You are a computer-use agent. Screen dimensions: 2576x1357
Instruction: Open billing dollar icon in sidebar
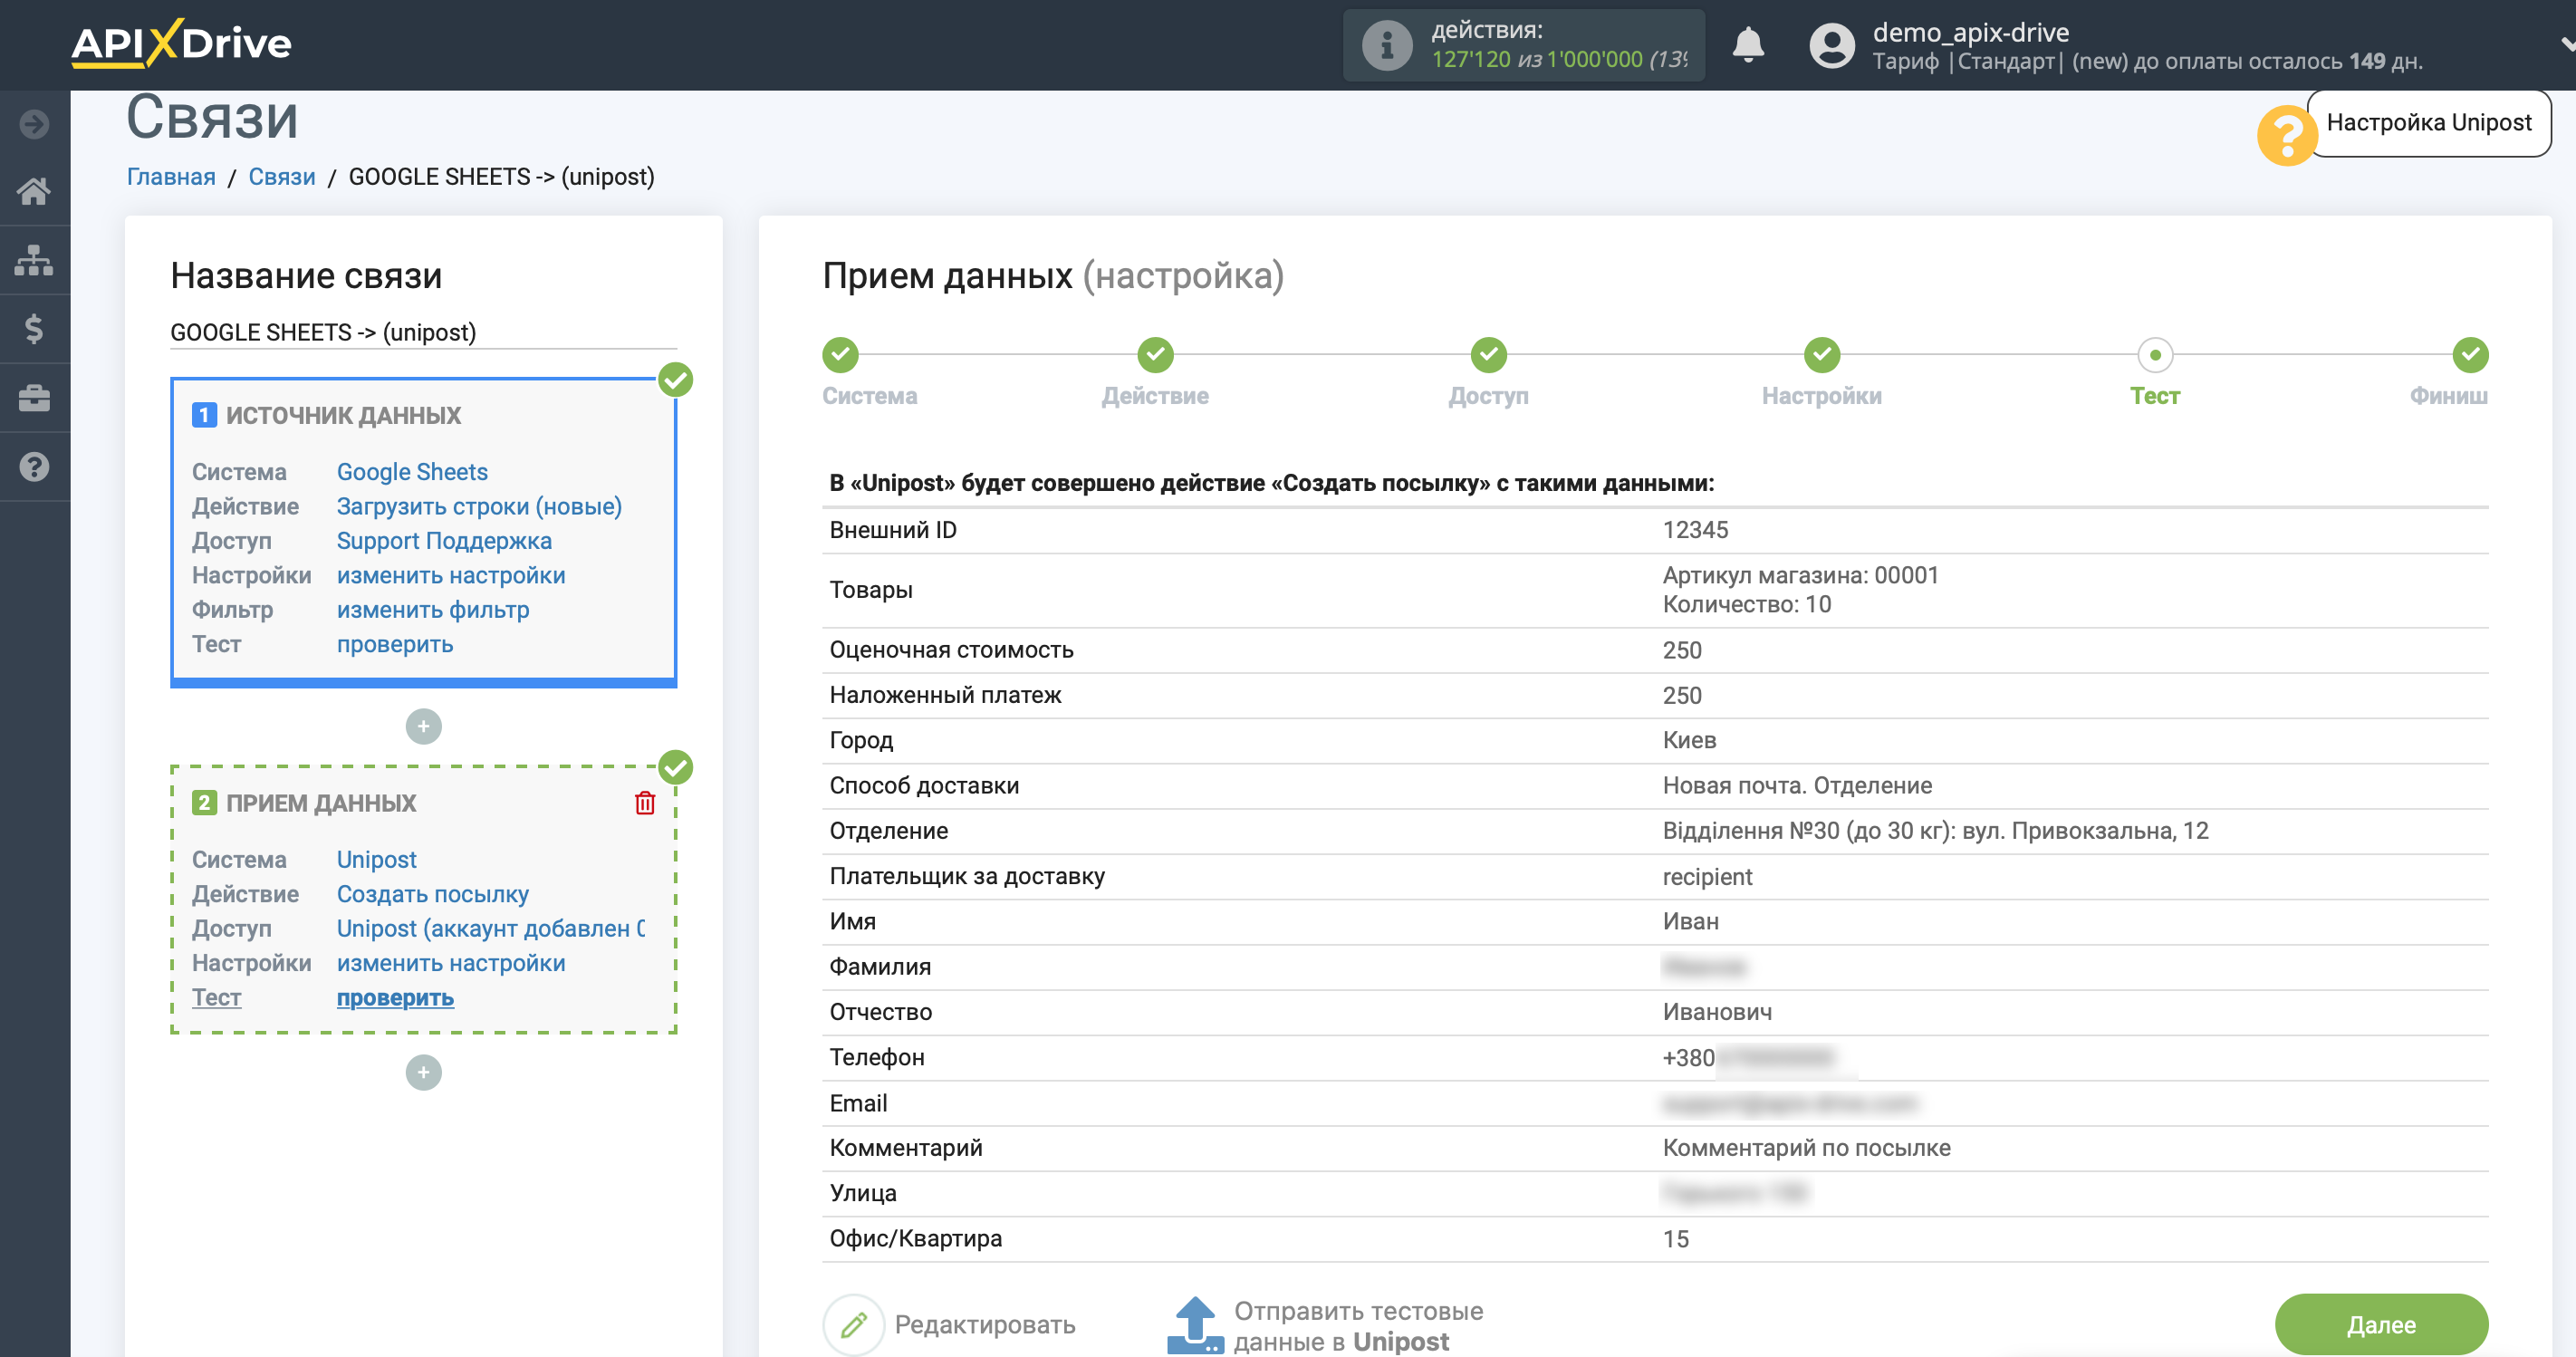coord(34,329)
